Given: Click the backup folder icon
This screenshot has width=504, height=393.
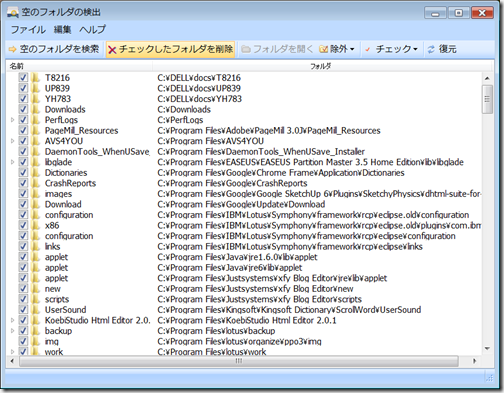Looking at the screenshot, I should coord(36,331).
